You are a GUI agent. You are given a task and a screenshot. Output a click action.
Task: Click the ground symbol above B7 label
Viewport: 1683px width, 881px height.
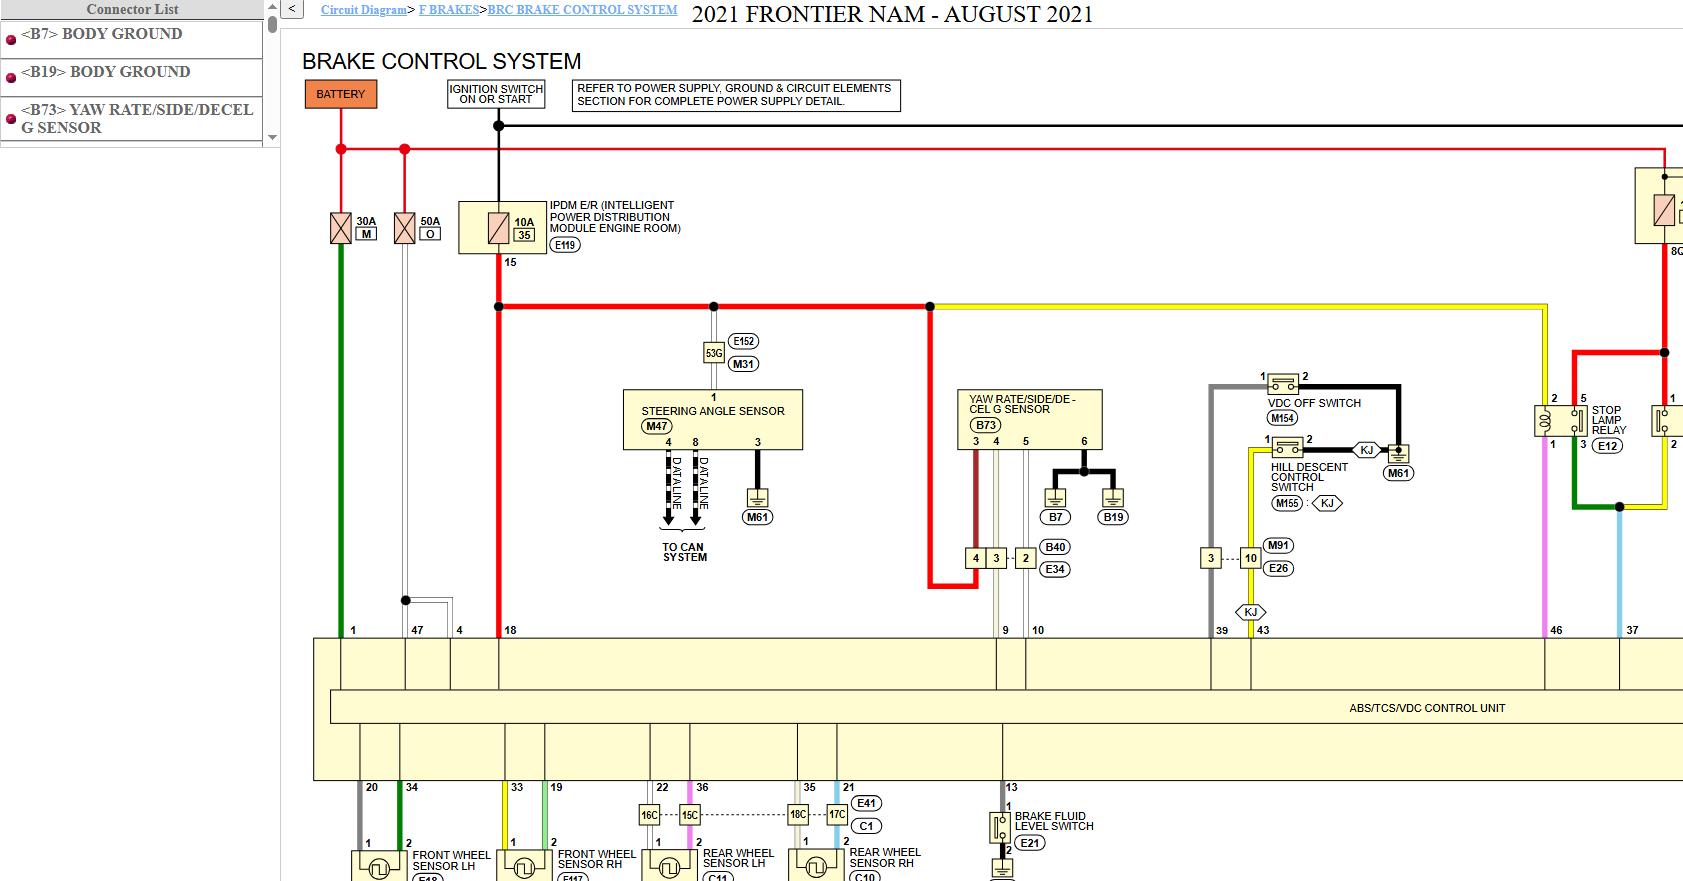[1055, 497]
